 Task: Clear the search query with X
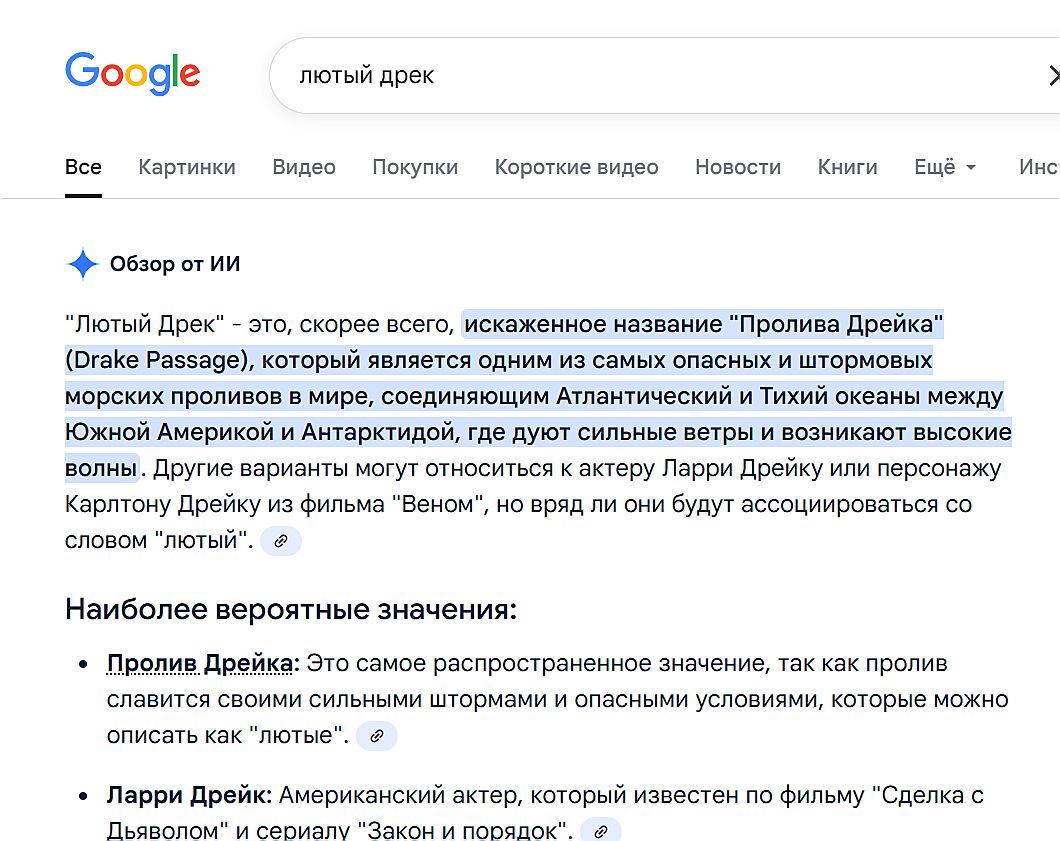1052,76
